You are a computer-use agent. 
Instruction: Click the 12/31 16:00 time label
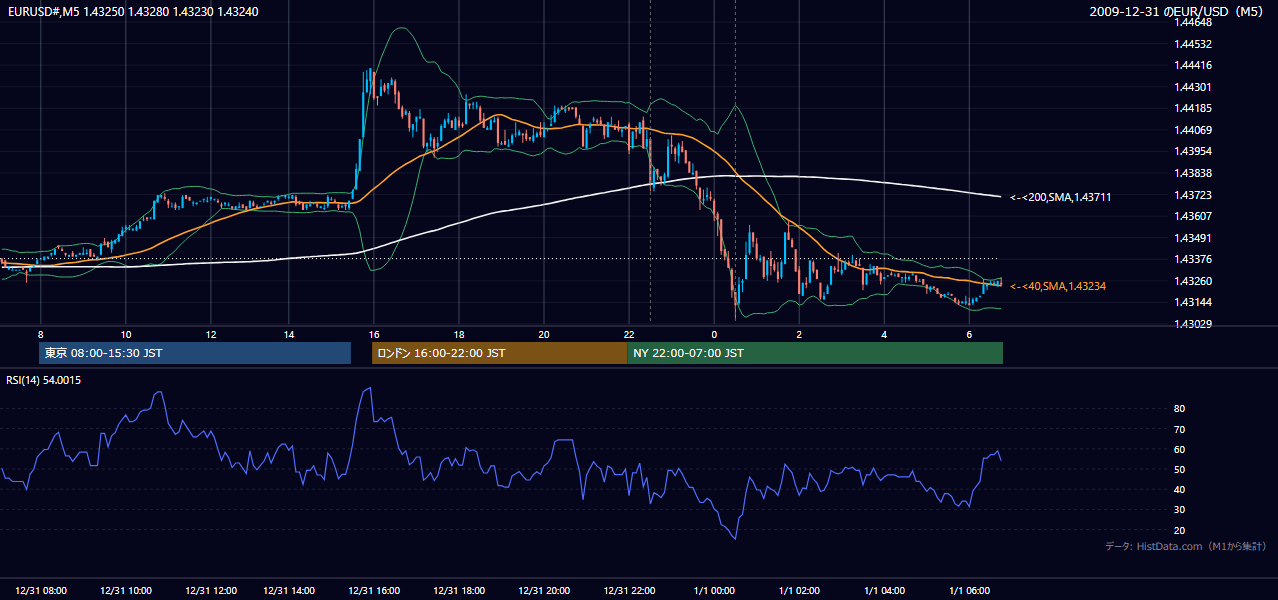[374, 591]
